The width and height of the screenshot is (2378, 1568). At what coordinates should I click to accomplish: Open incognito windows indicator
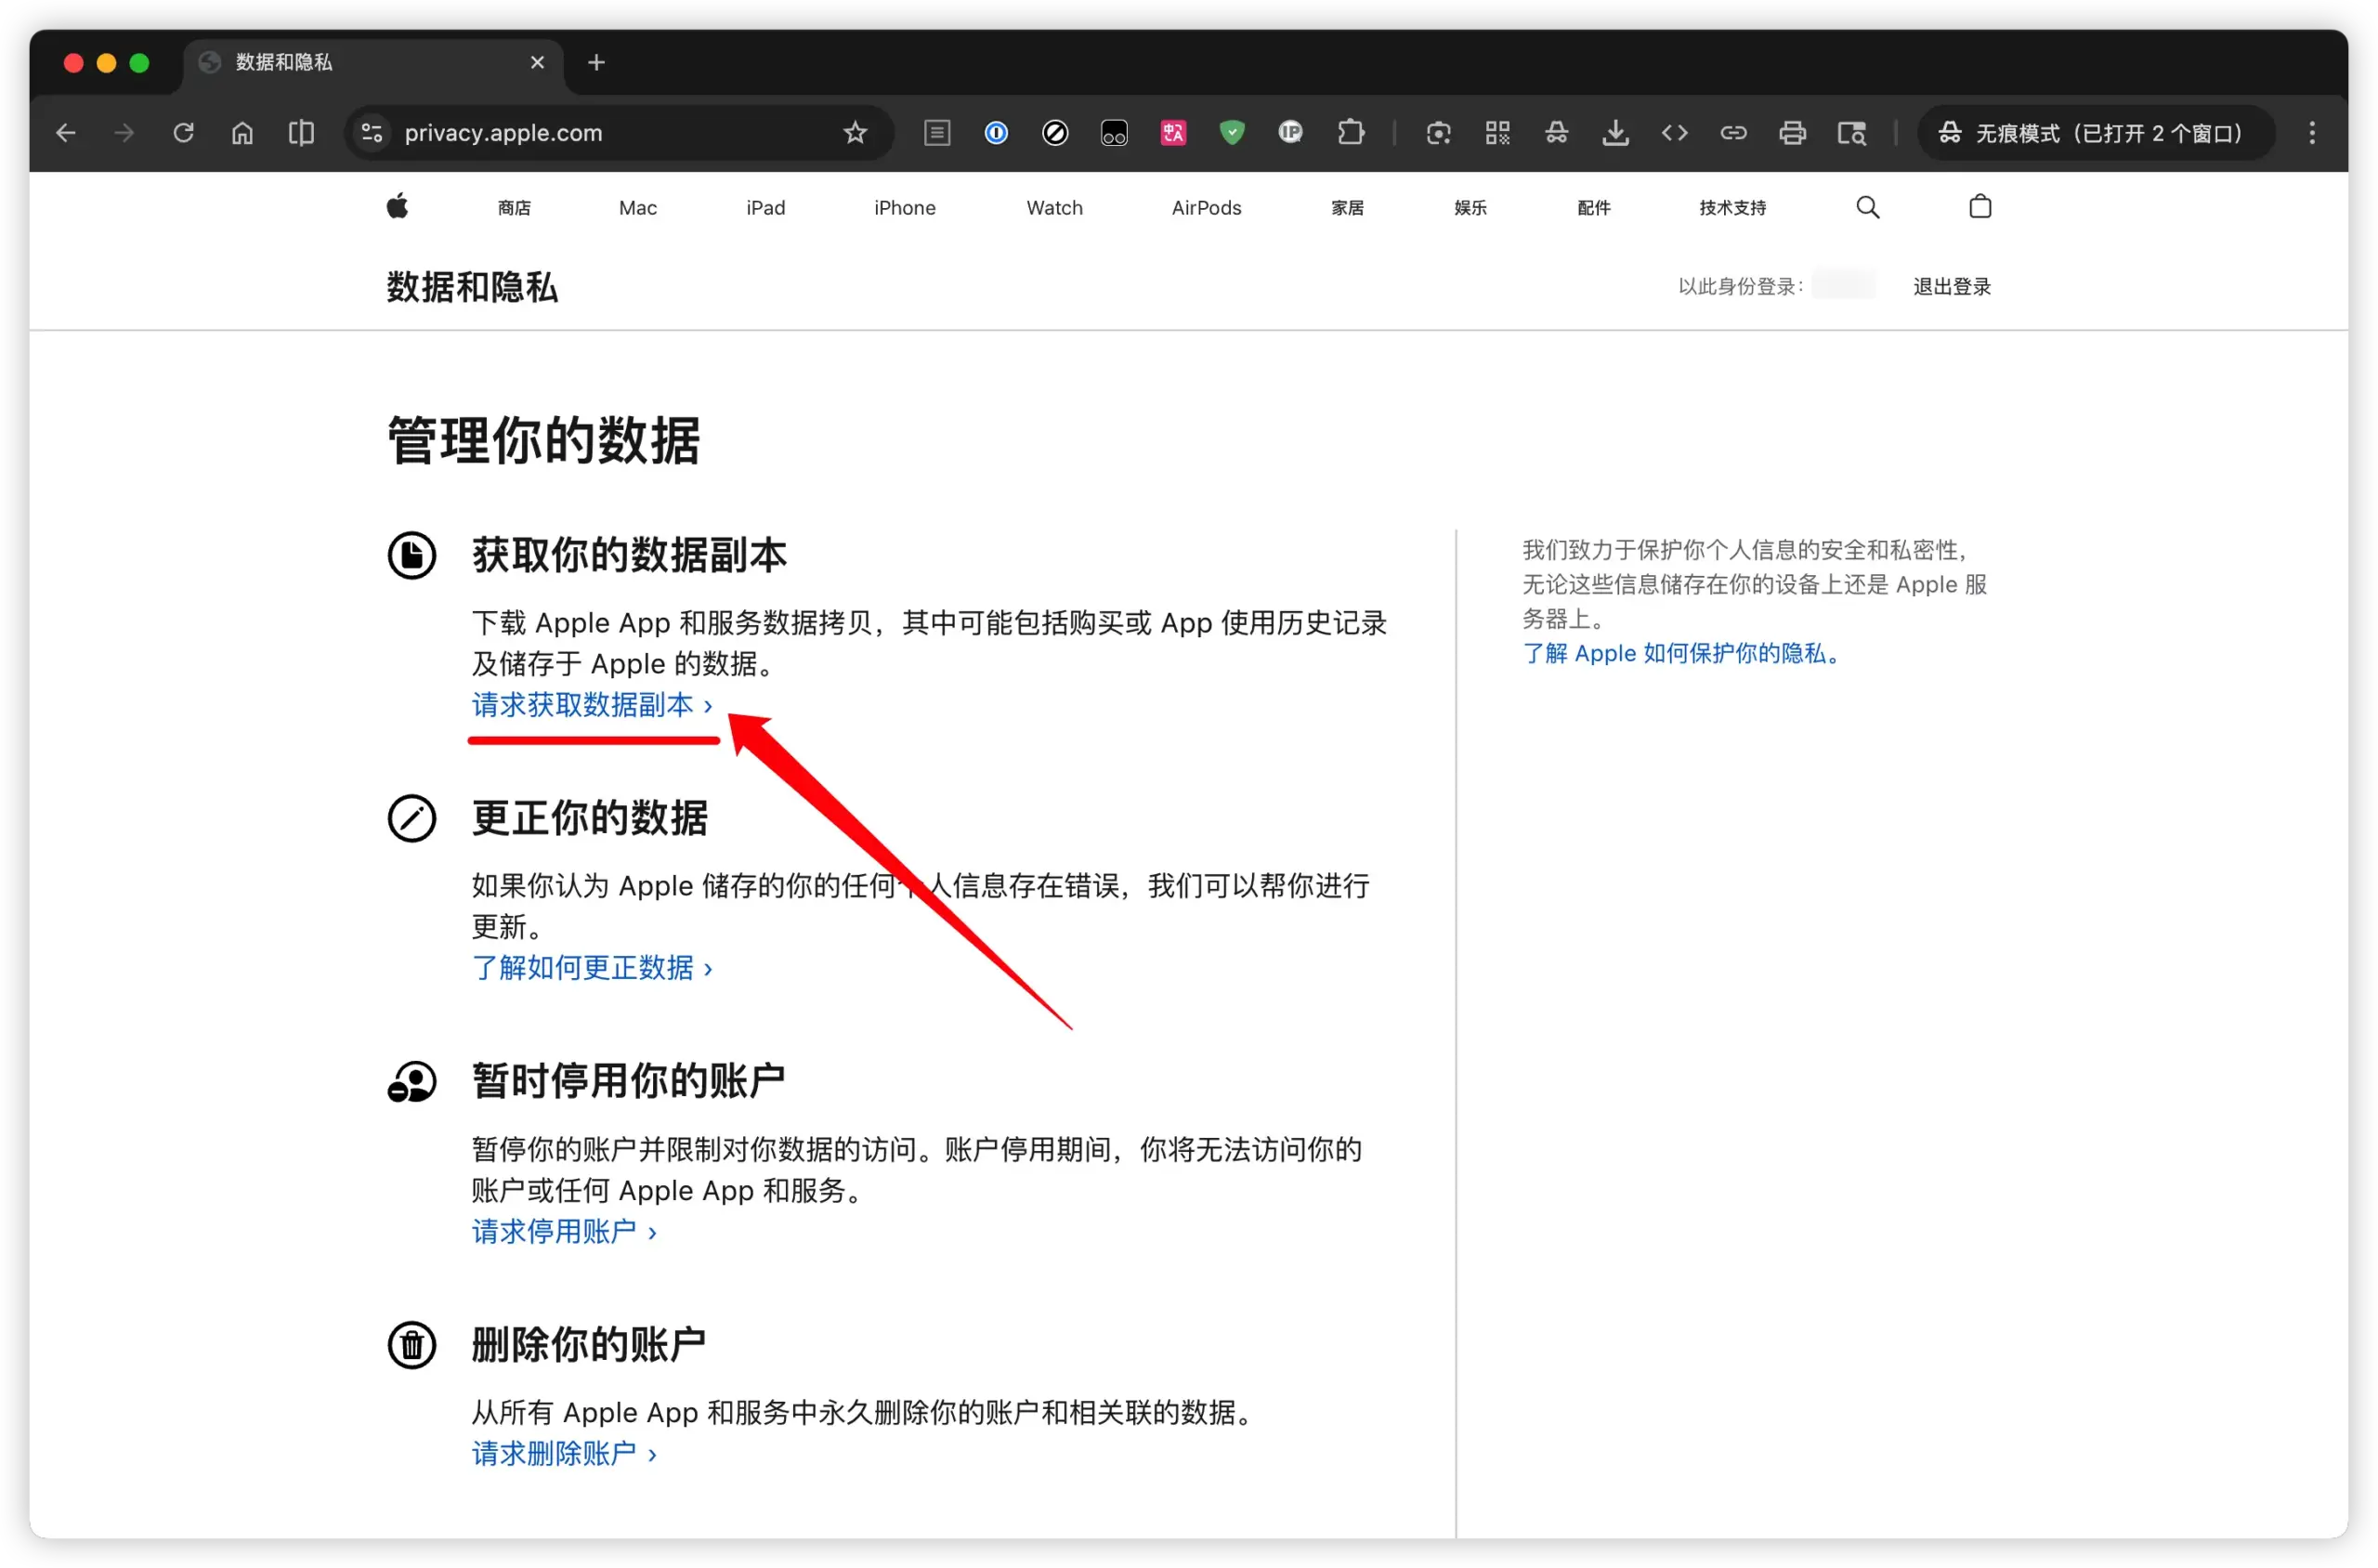pyautogui.click(x=2095, y=132)
